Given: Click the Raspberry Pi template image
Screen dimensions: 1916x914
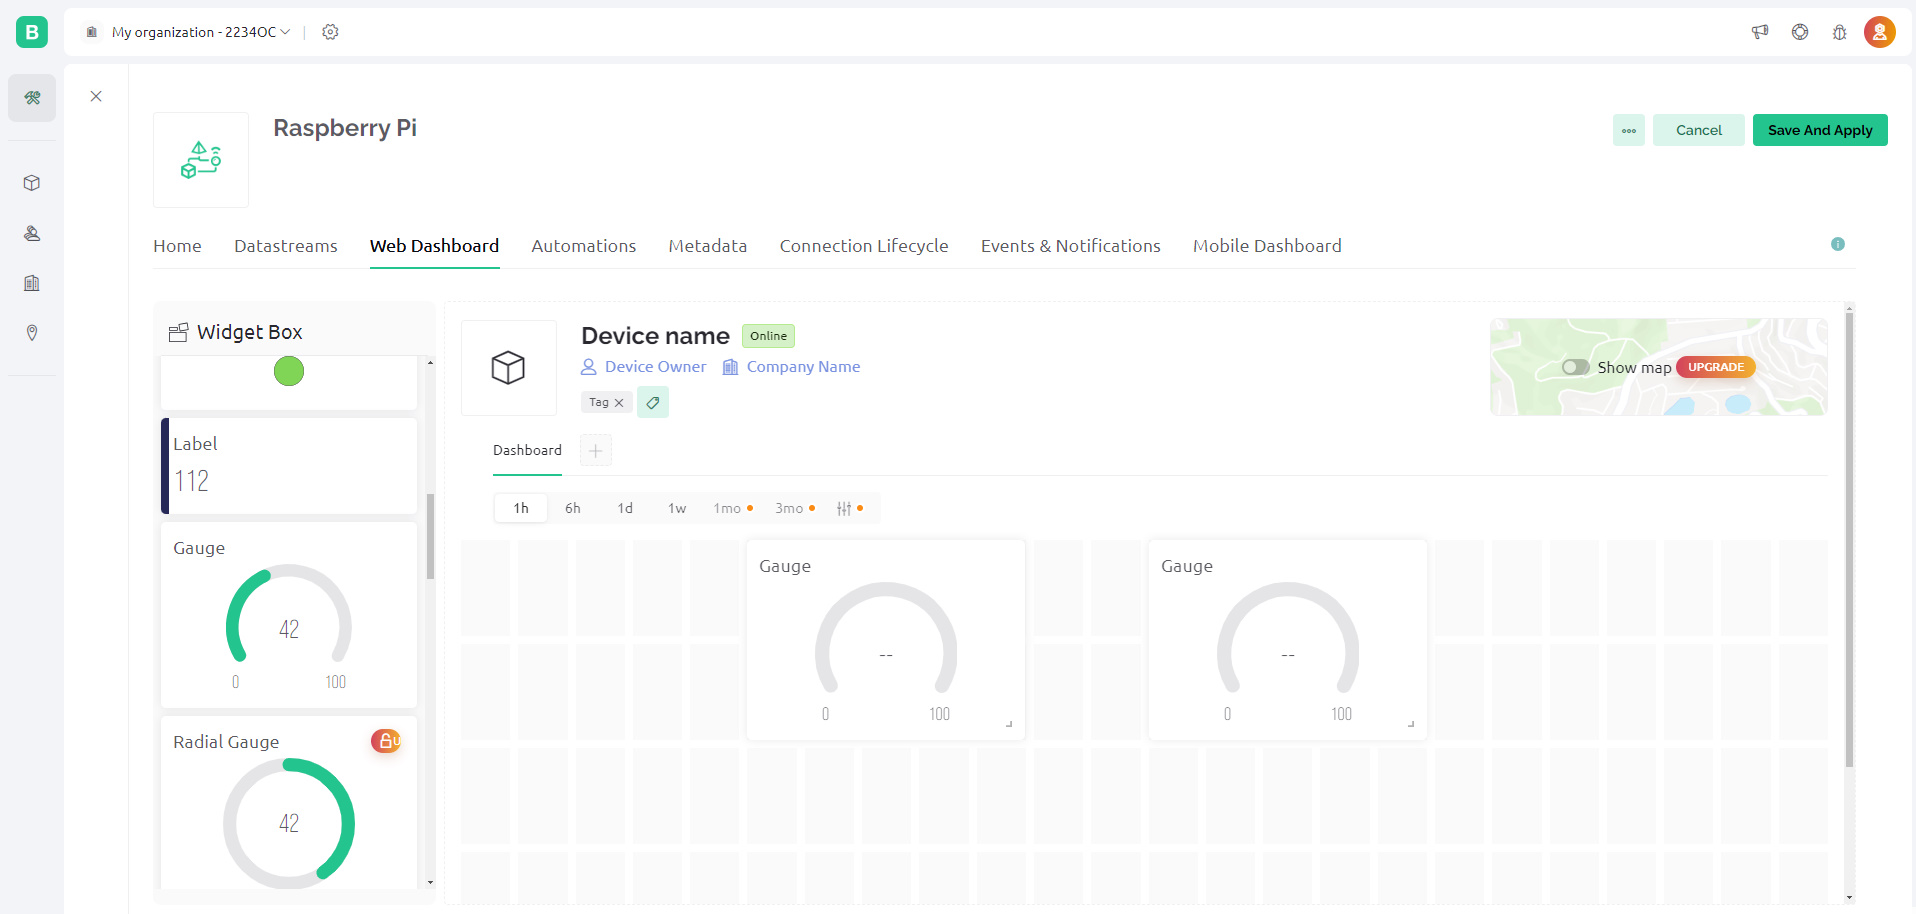Looking at the screenshot, I should click(x=201, y=160).
